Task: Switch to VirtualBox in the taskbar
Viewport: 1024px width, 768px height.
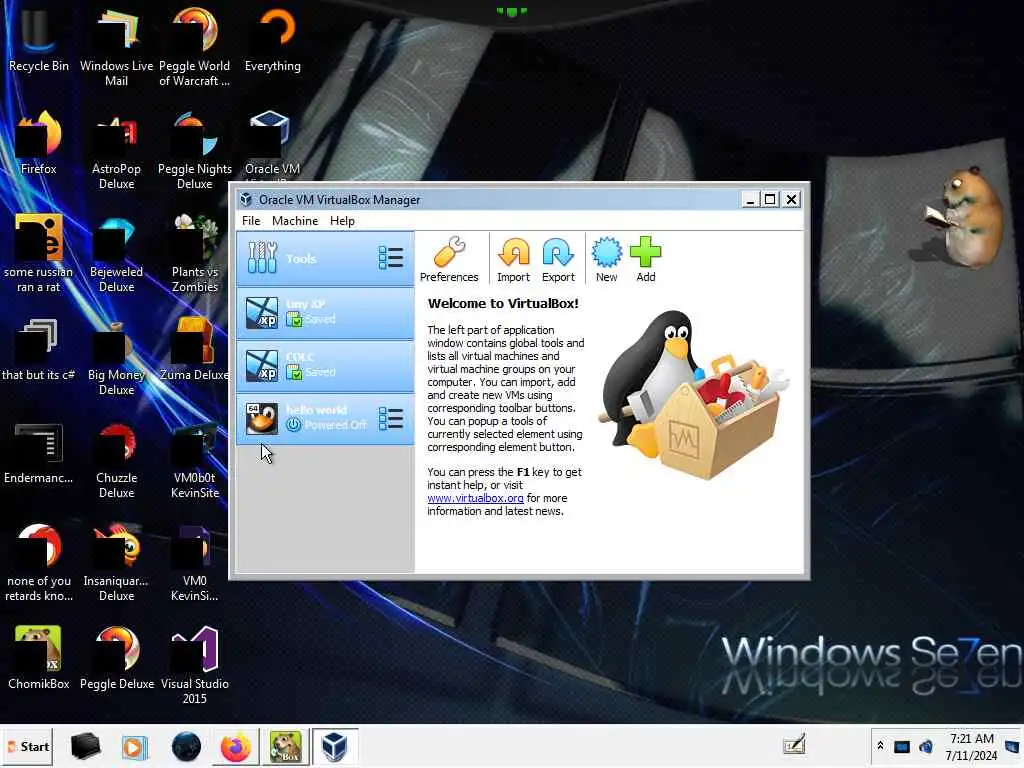Action: point(334,746)
